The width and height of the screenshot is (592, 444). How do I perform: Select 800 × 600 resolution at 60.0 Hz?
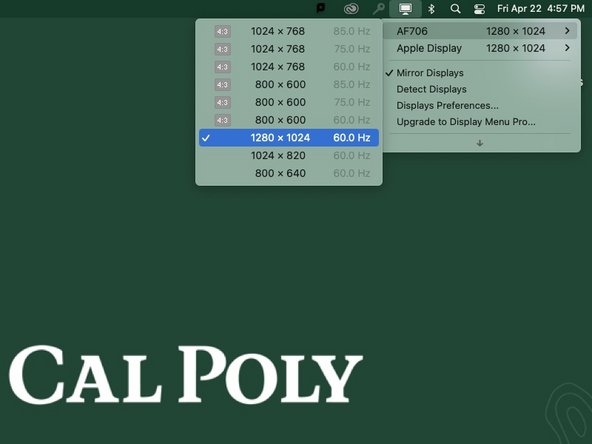tap(289, 120)
